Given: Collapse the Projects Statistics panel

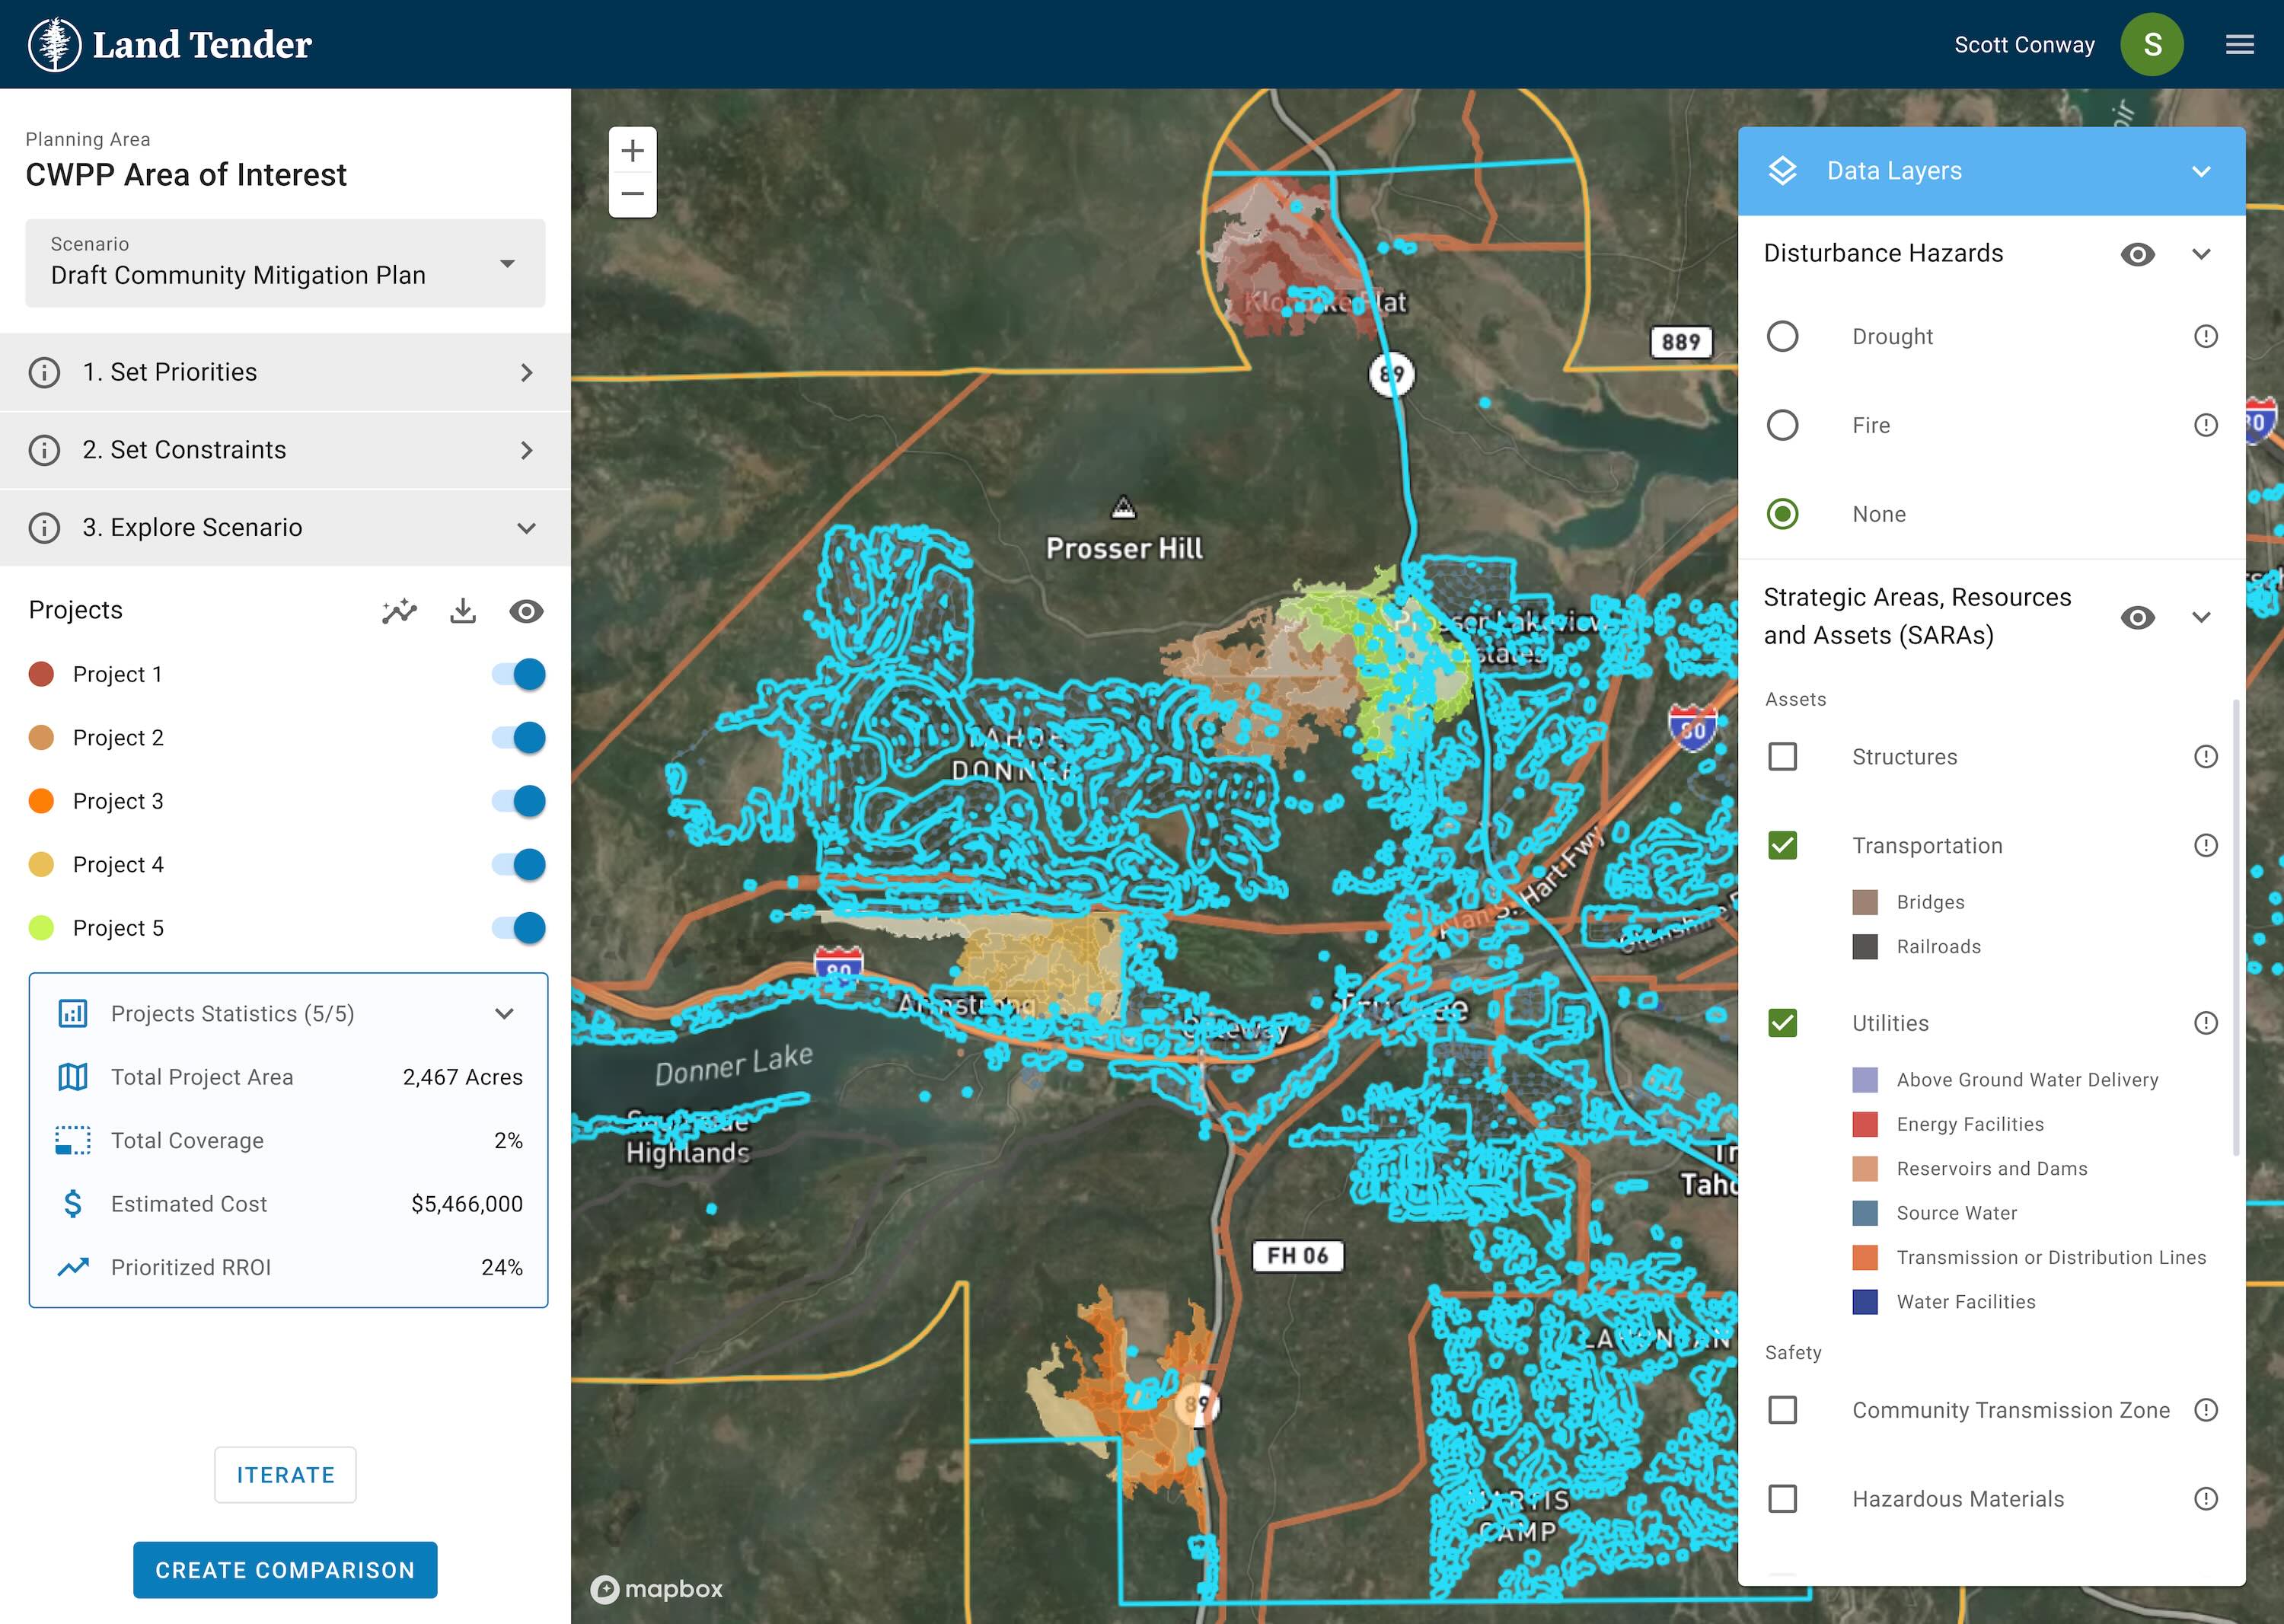Looking at the screenshot, I should click(504, 1014).
